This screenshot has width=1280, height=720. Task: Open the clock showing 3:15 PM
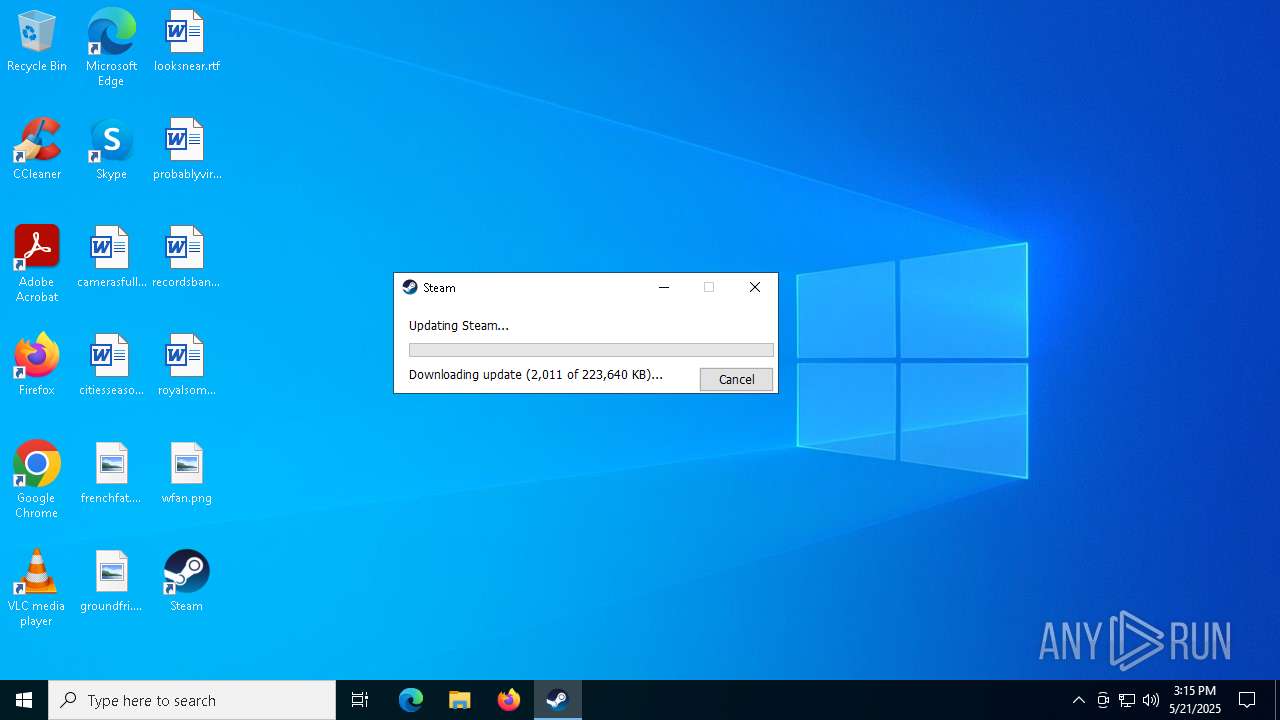1195,700
